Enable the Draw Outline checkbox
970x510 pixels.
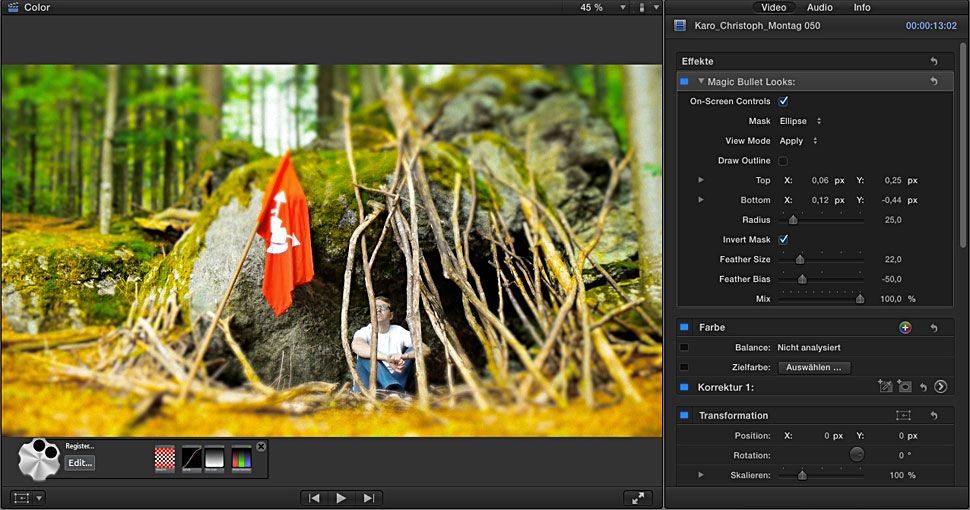tap(783, 161)
